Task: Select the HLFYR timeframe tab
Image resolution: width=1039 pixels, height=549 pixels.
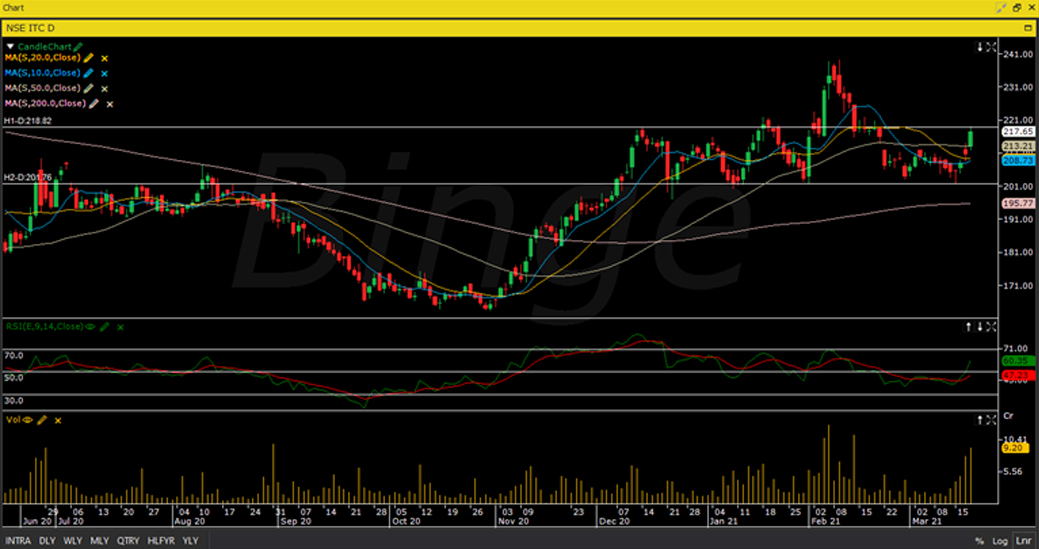Action: pos(161,541)
